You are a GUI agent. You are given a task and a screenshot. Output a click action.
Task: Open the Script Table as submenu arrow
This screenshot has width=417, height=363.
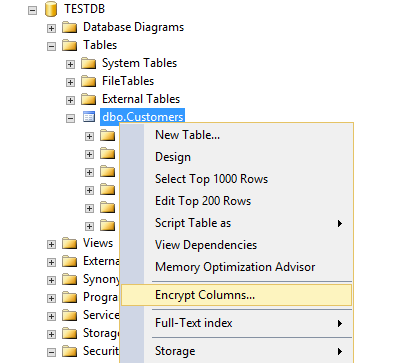coord(340,223)
